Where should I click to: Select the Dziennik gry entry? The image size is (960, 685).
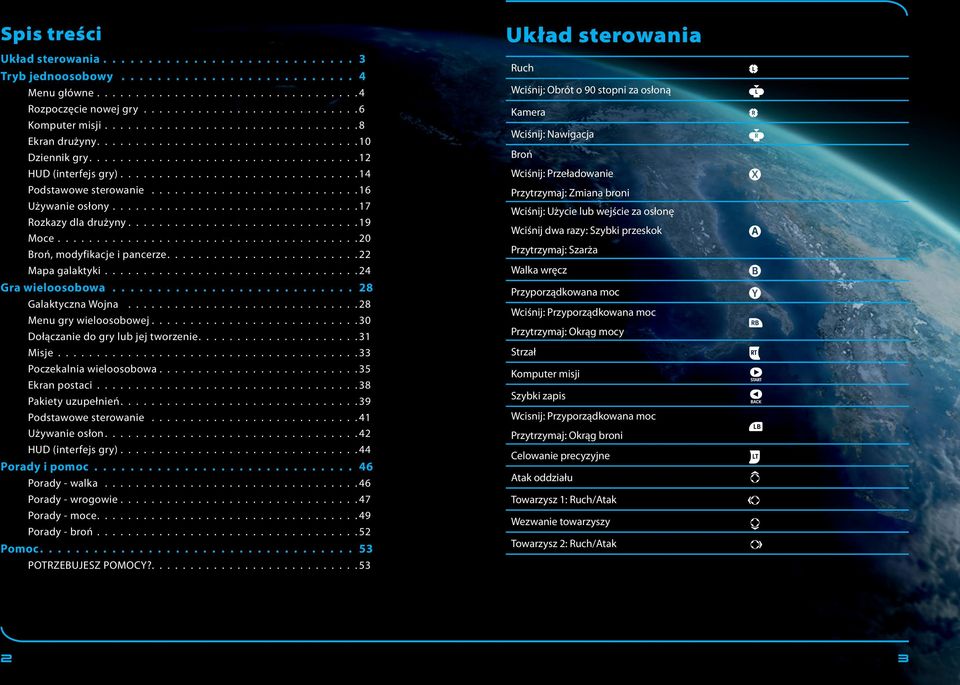(199, 157)
